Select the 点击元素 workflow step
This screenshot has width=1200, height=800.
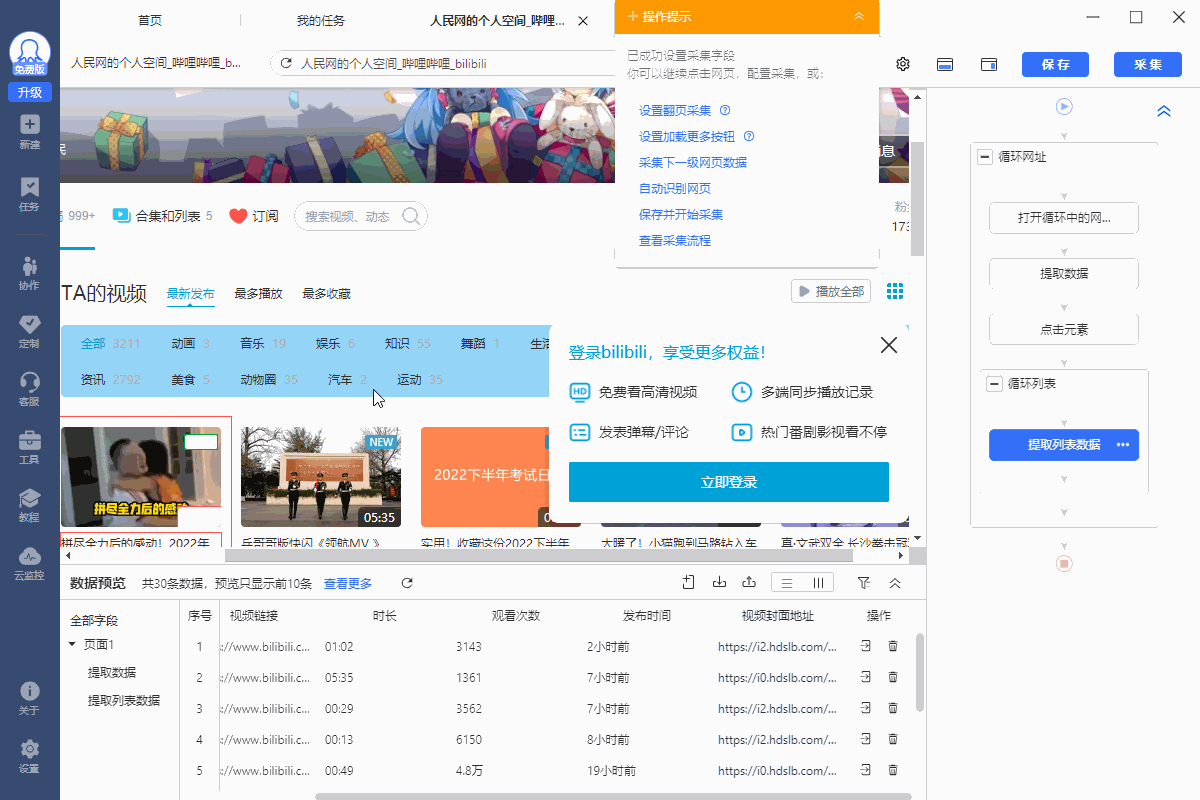click(1064, 329)
